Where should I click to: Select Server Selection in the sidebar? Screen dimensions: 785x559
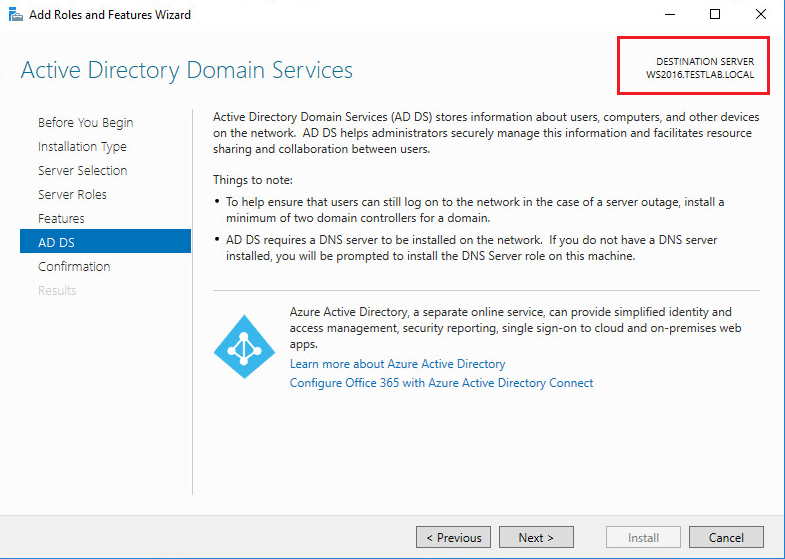[x=82, y=171]
